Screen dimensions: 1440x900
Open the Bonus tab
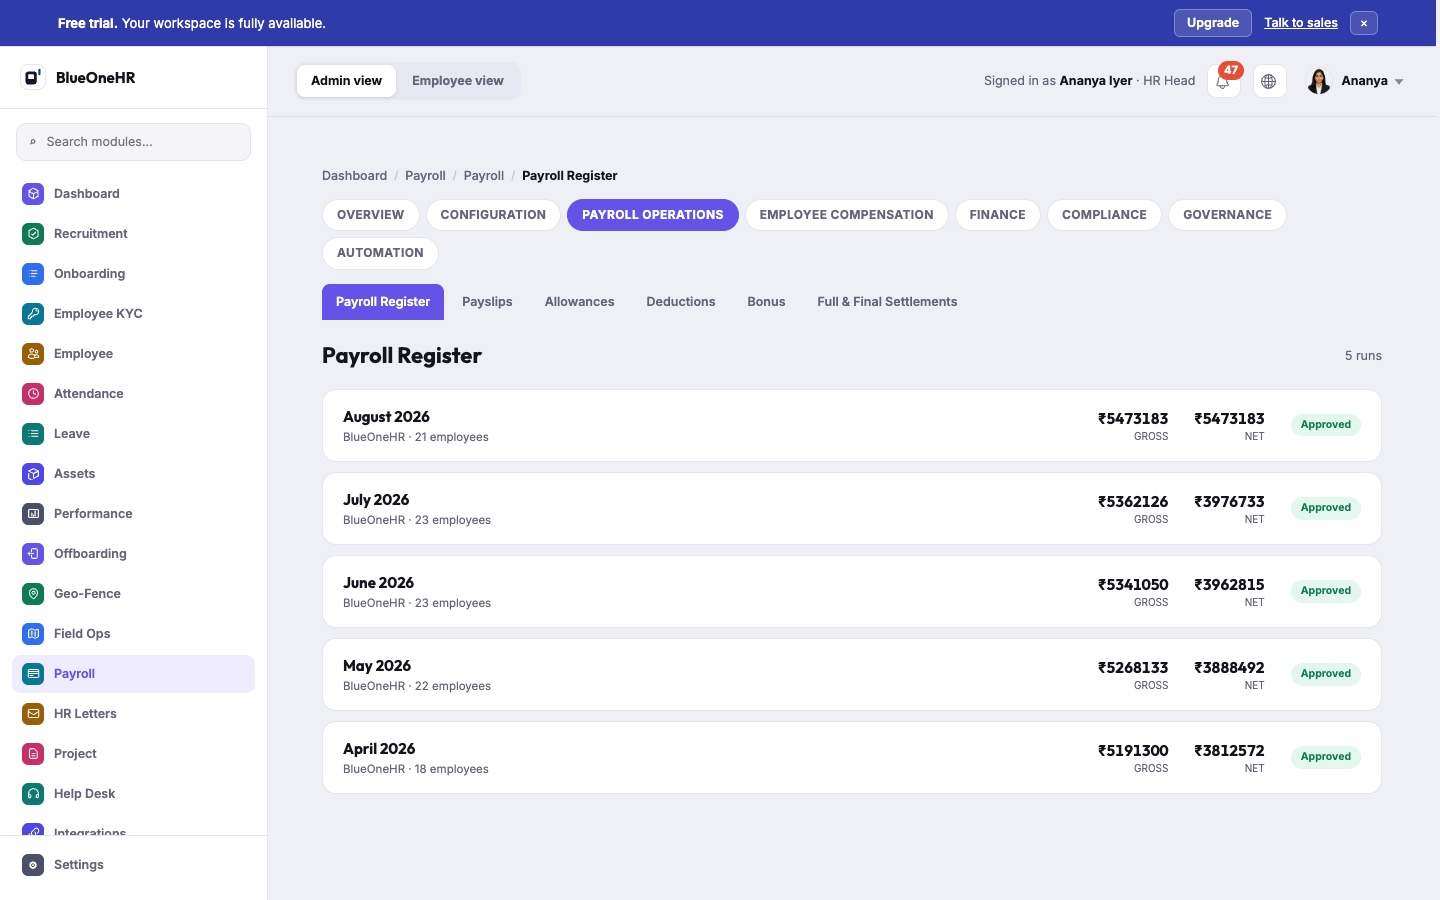[766, 302]
